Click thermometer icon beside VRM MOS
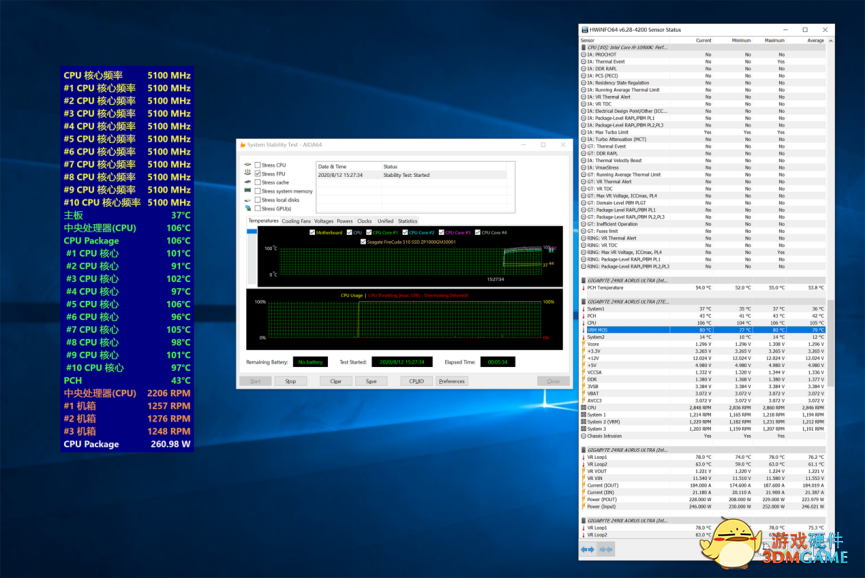 584,330
